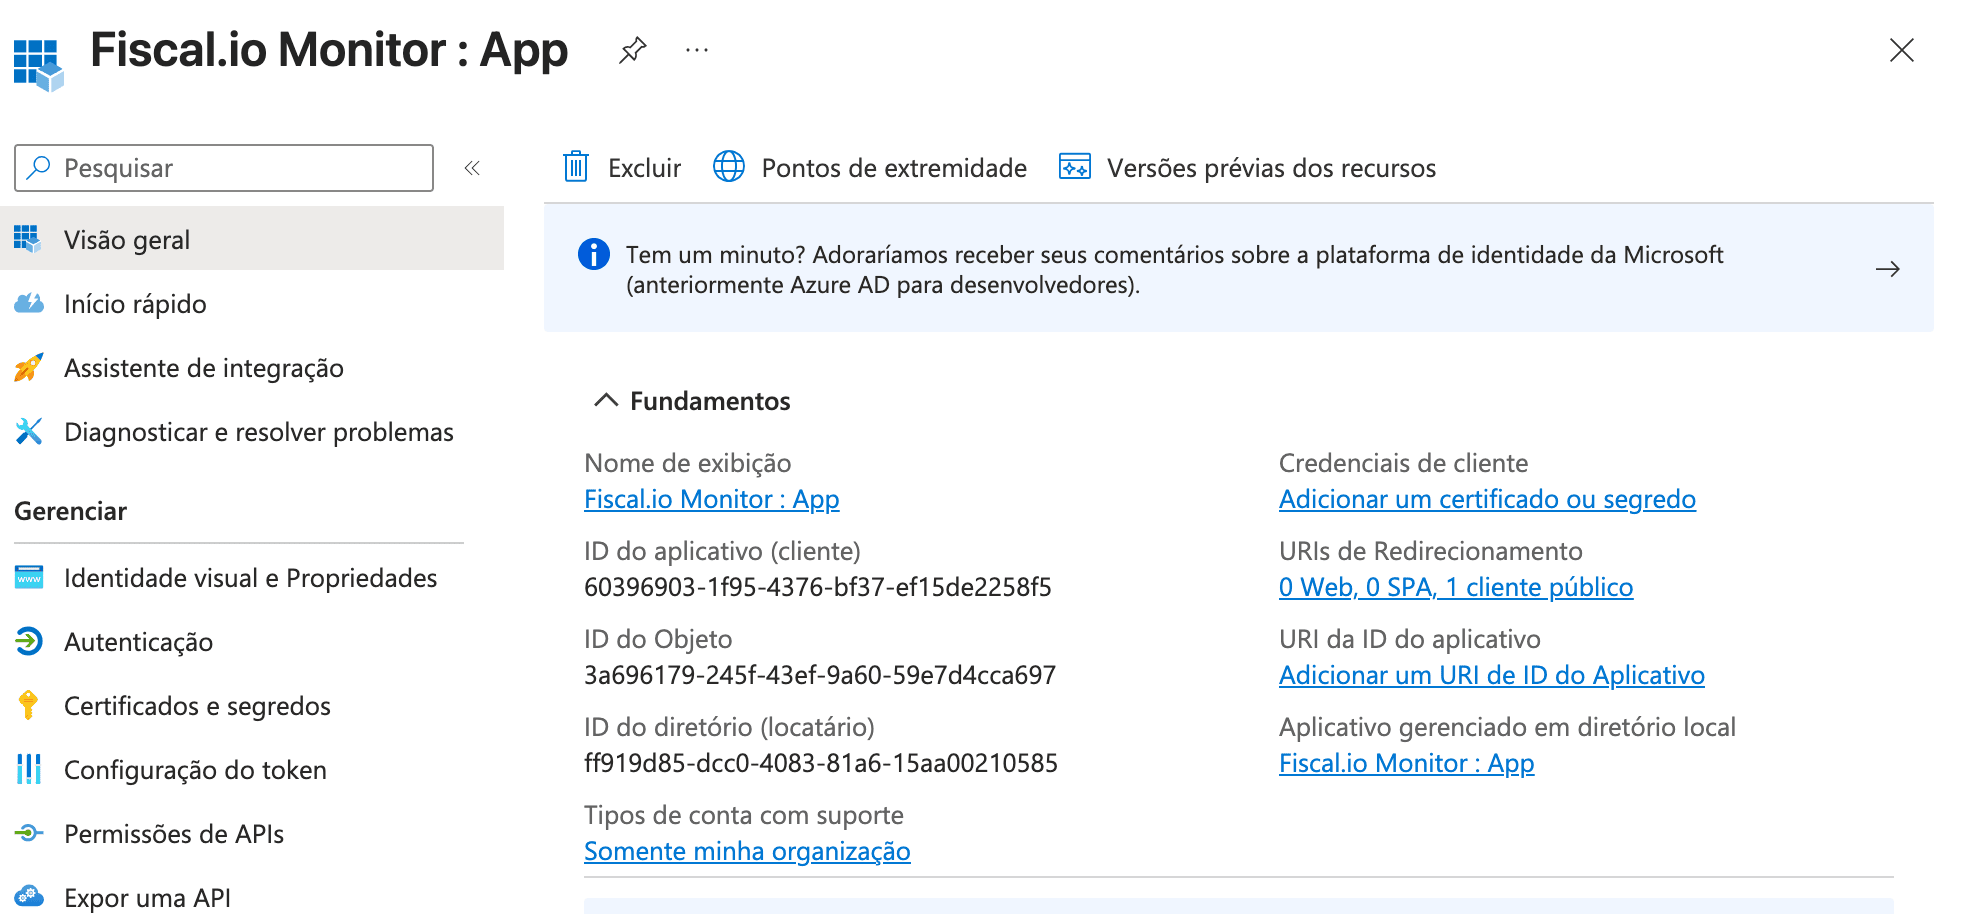This screenshot has width=1972, height=914.
Task: Click Aplicativo gerenciado em diretório local label
Action: point(1507,727)
